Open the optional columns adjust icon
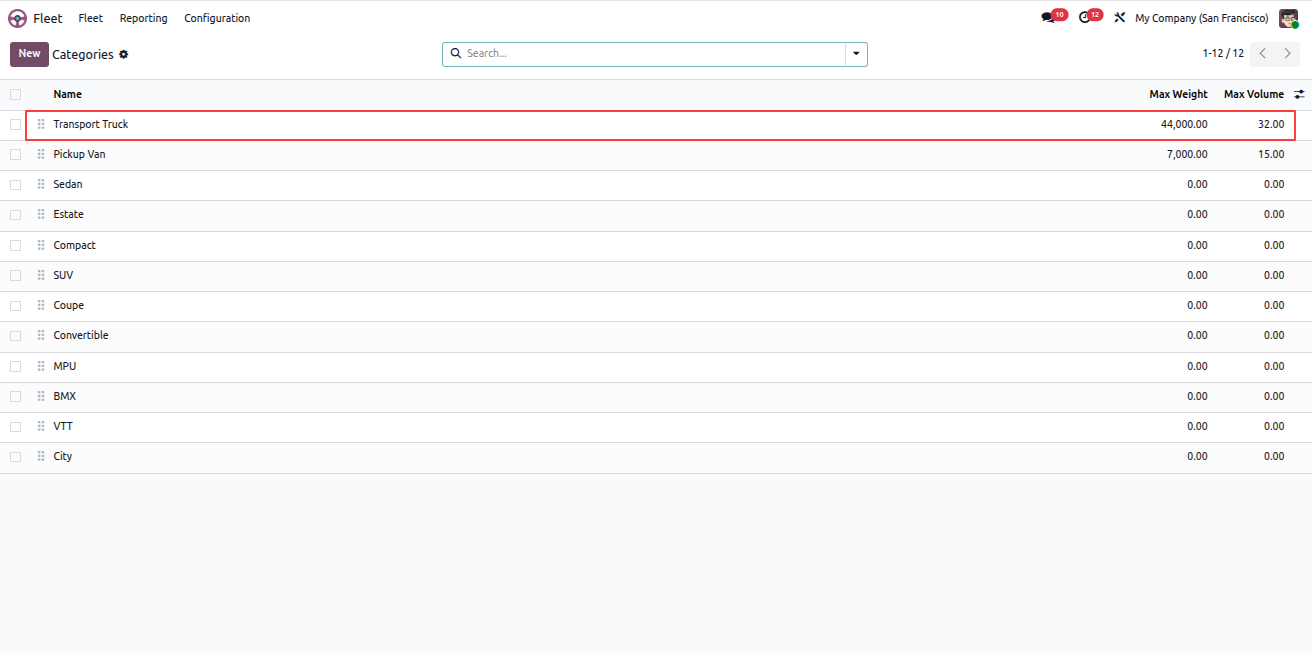This screenshot has height=655, width=1312. [x=1299, y=94]
